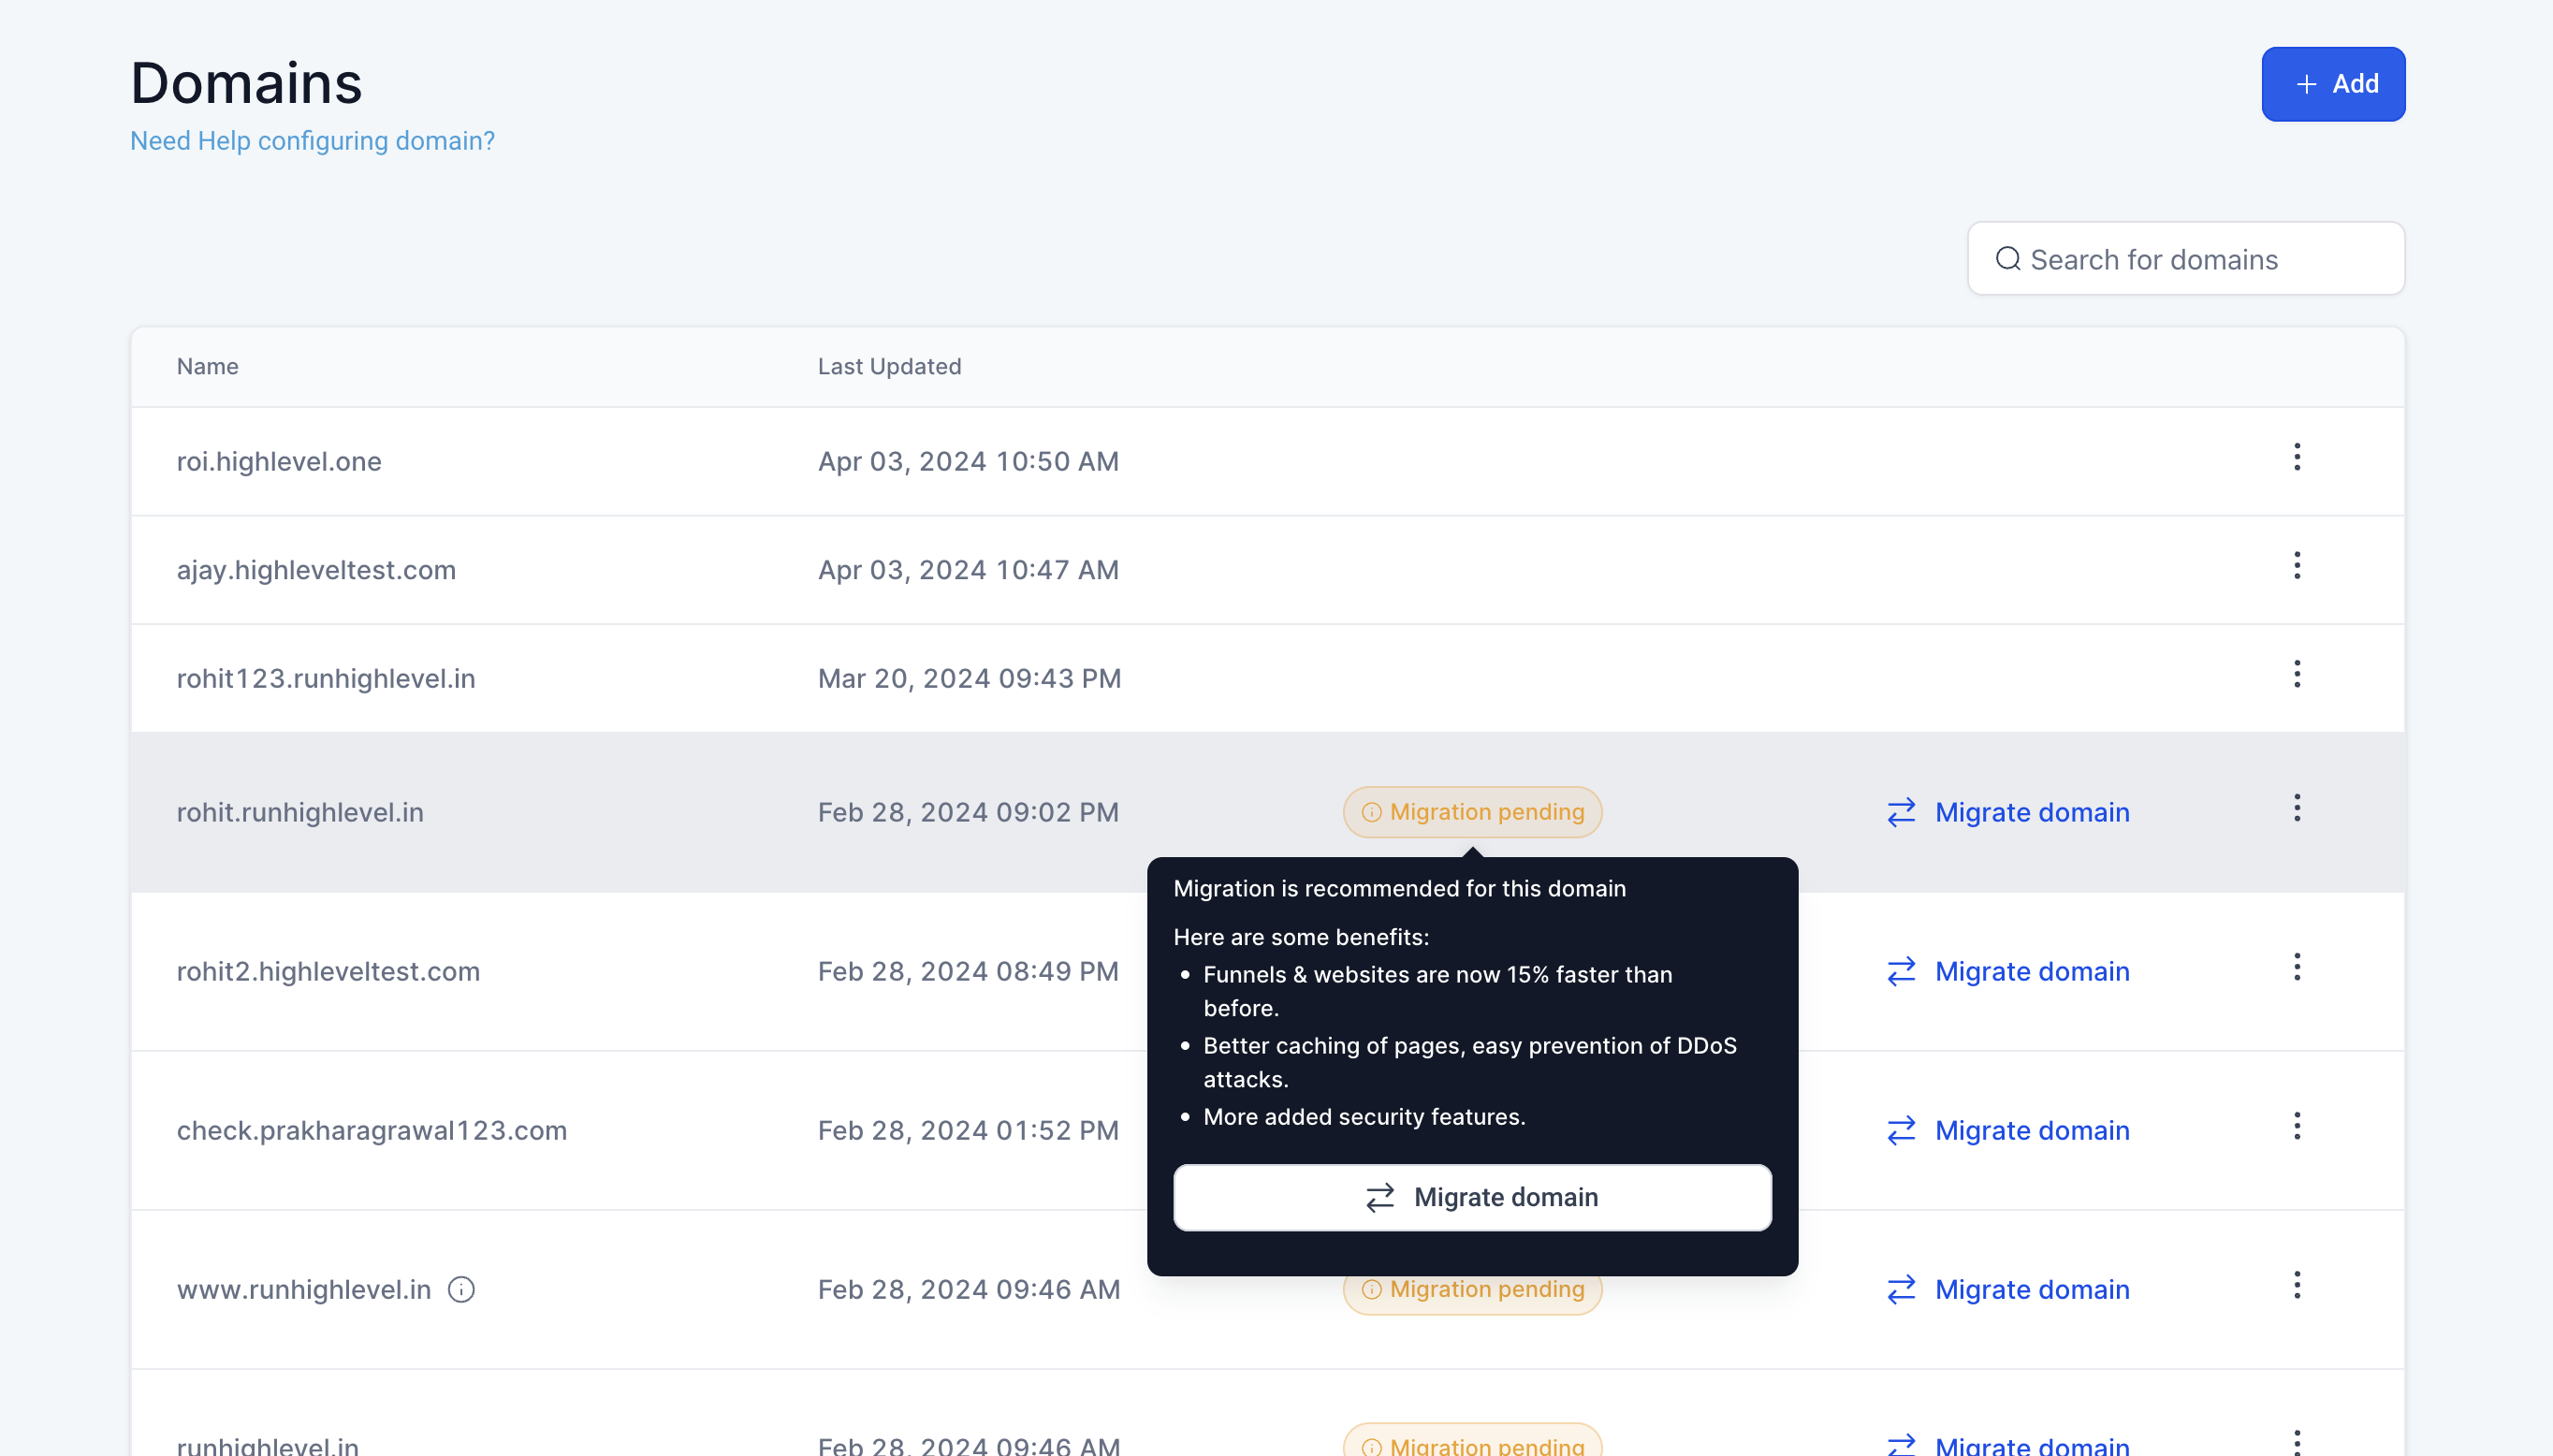Open three-dot menu for rohit.runhighlevel.in

(x=2296, y=808)
